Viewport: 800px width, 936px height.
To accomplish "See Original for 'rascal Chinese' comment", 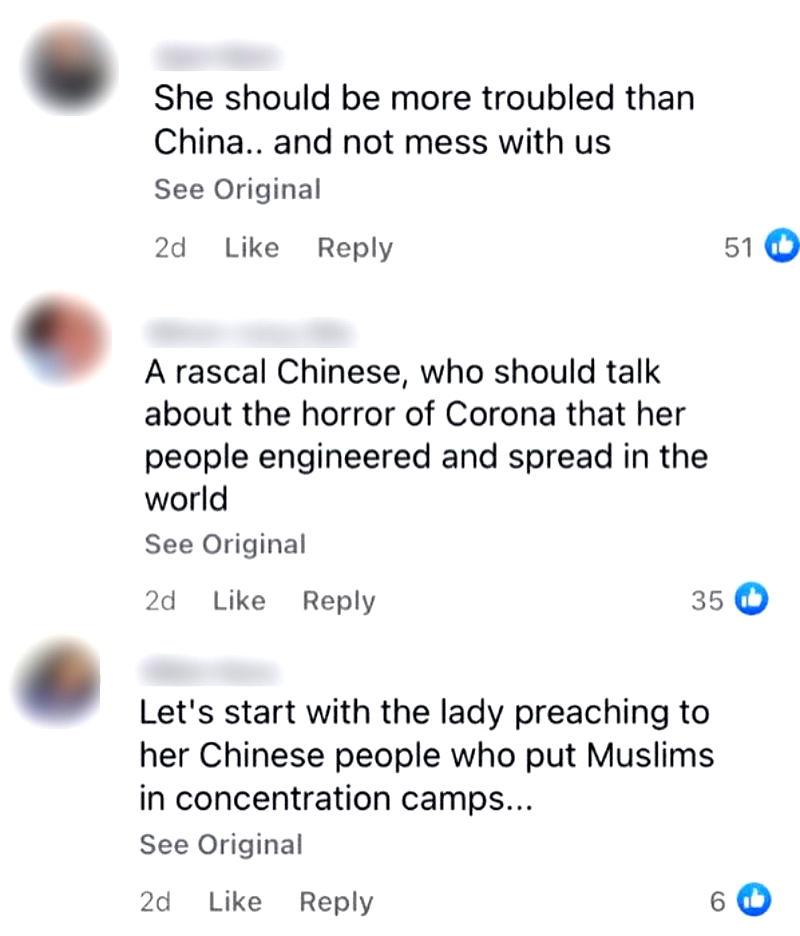I will (225, 544).
